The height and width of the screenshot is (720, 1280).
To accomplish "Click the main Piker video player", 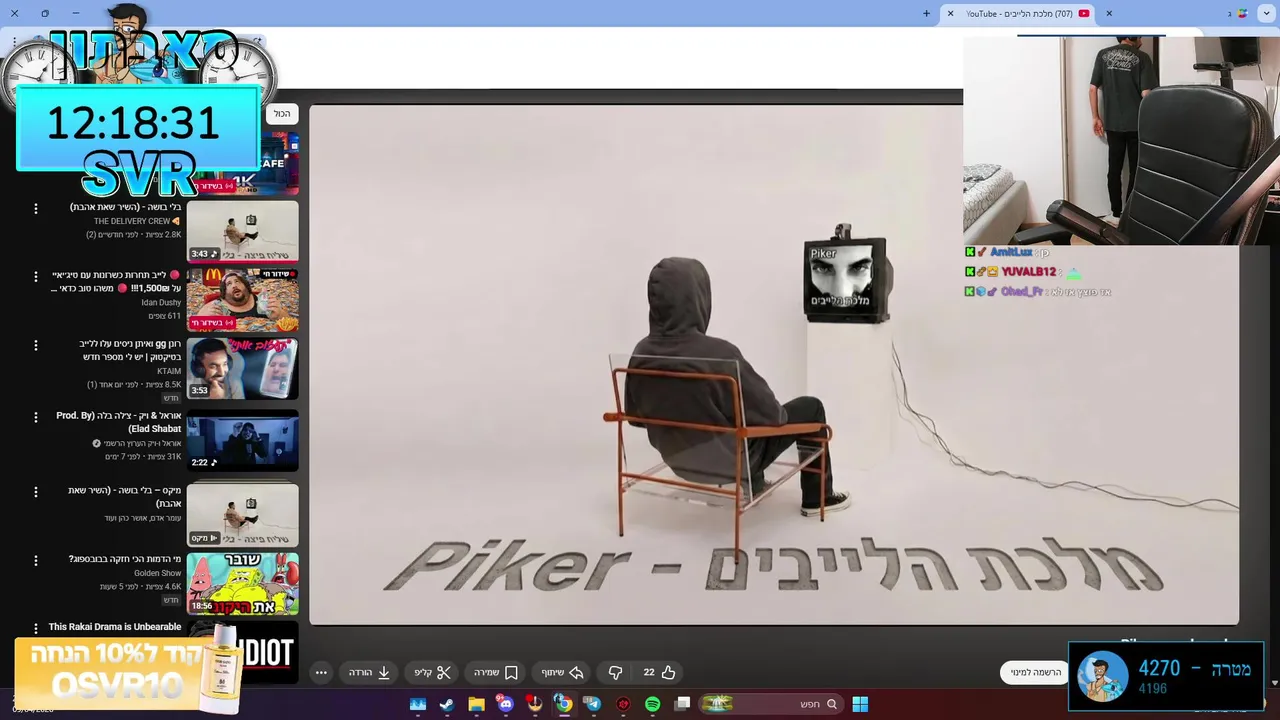I will (x=774, y=365).
